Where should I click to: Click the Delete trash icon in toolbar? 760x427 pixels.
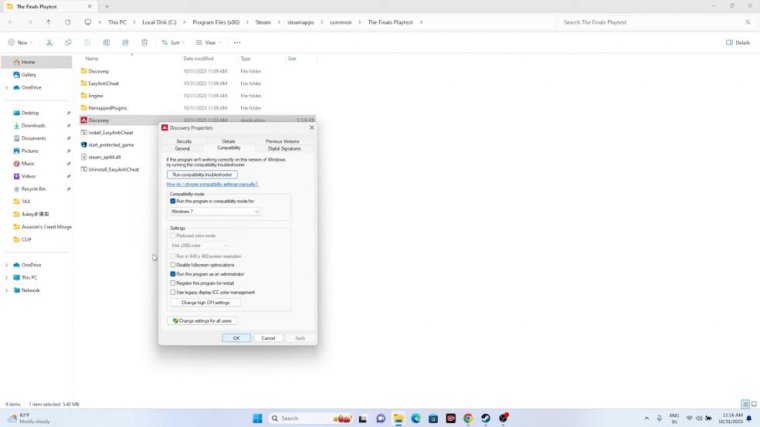click(144, 43)
